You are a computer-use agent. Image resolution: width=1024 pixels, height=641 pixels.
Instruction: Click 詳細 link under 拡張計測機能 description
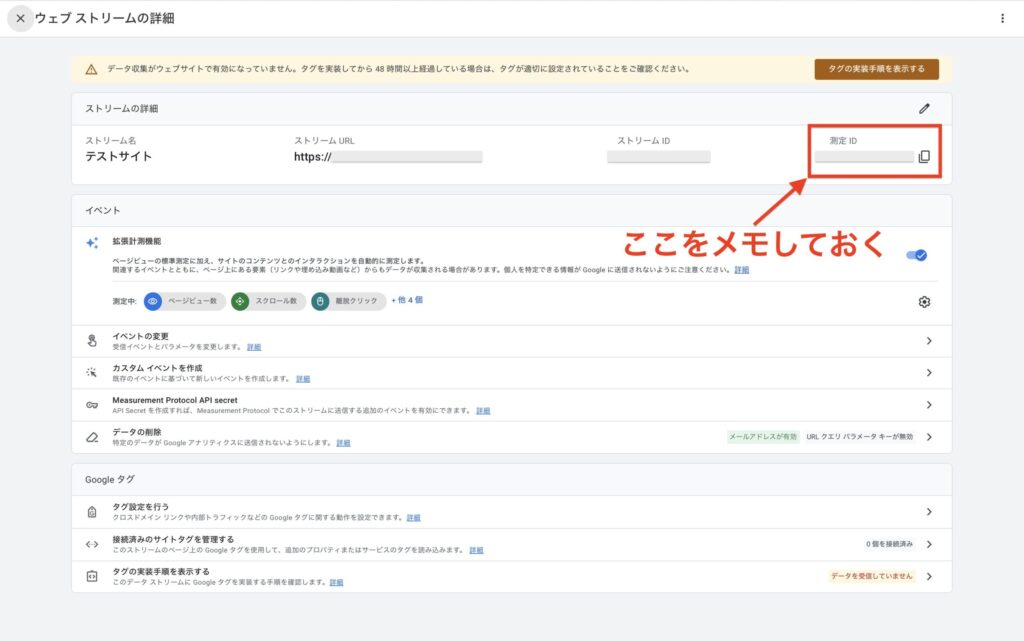[741, 270]
